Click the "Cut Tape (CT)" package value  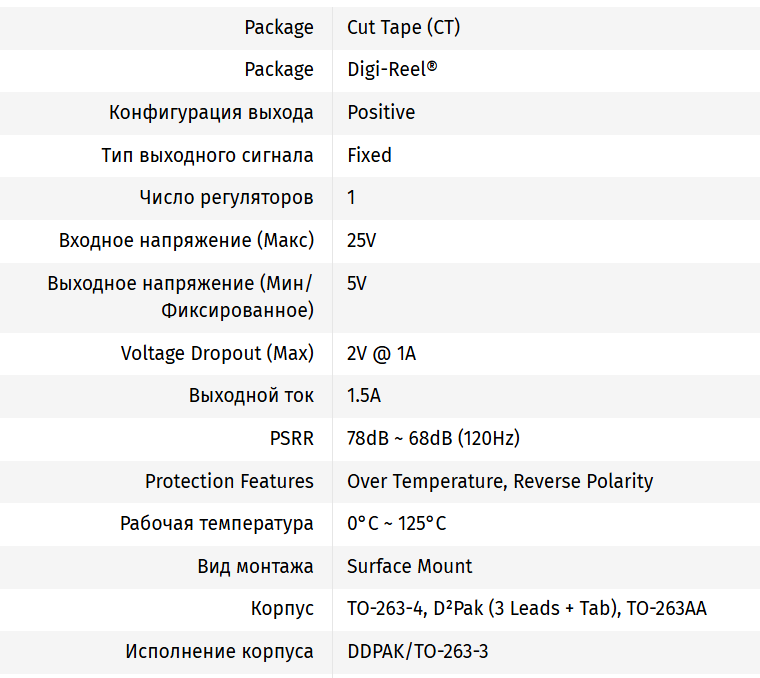[x=403, y=27]
